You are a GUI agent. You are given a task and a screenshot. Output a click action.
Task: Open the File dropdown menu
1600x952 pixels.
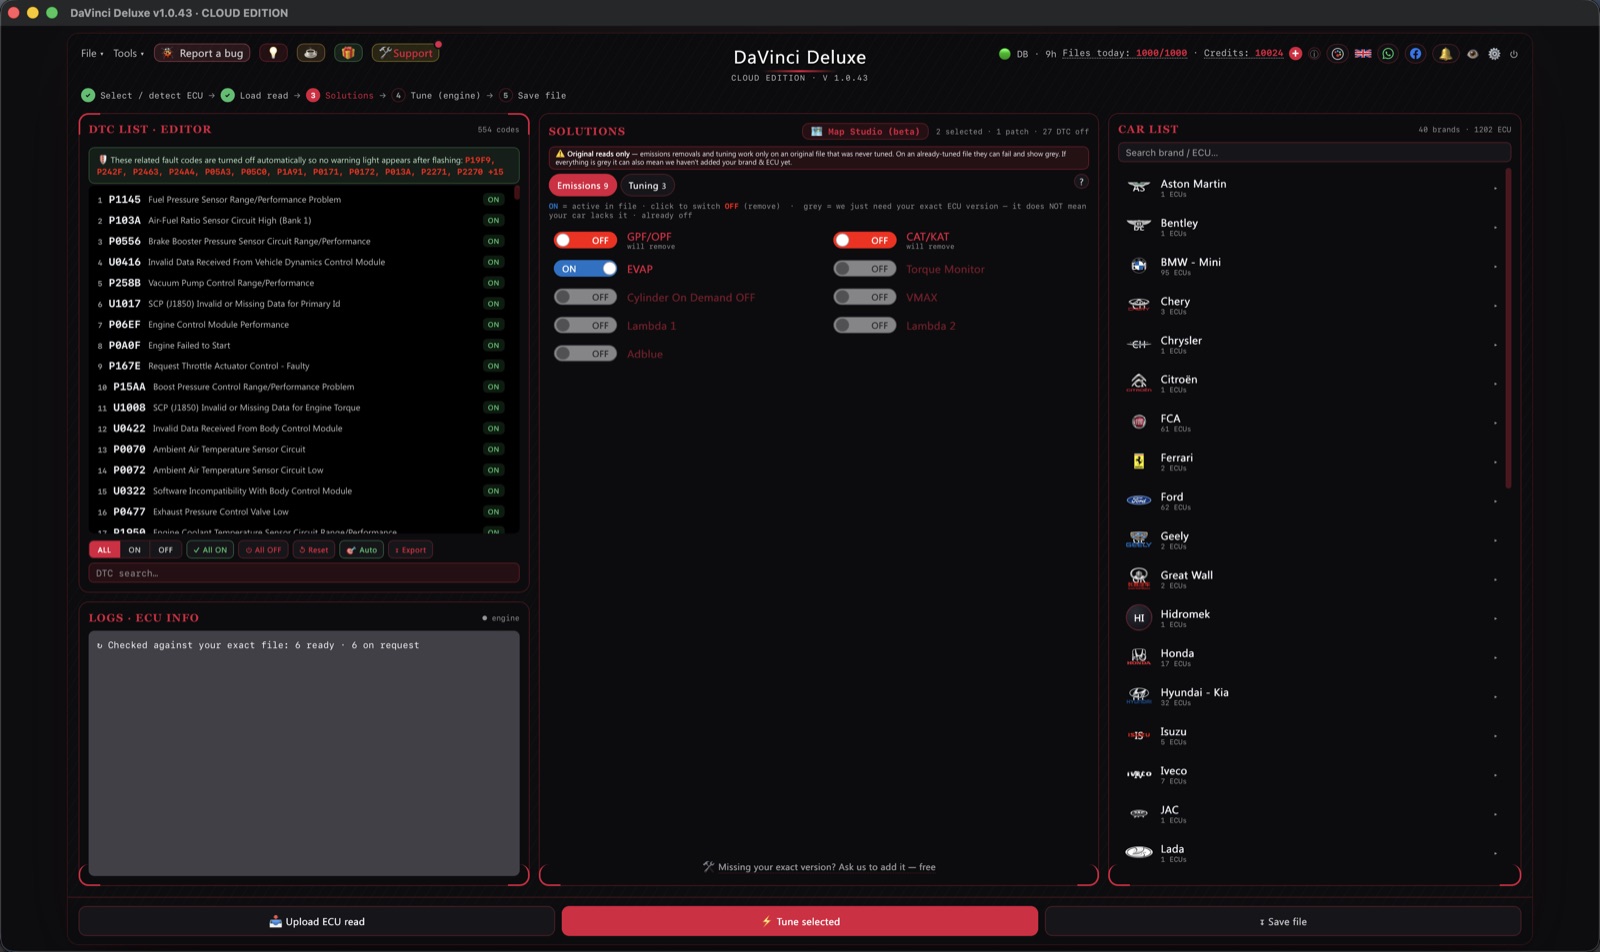[x=92, y=53]
